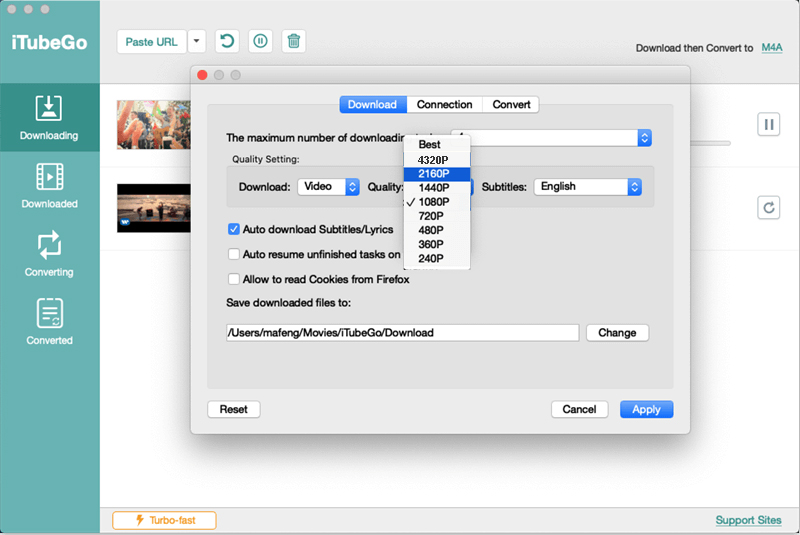
Task: Open maximum downloading tasks dropdown
Action: pos(551,138)
